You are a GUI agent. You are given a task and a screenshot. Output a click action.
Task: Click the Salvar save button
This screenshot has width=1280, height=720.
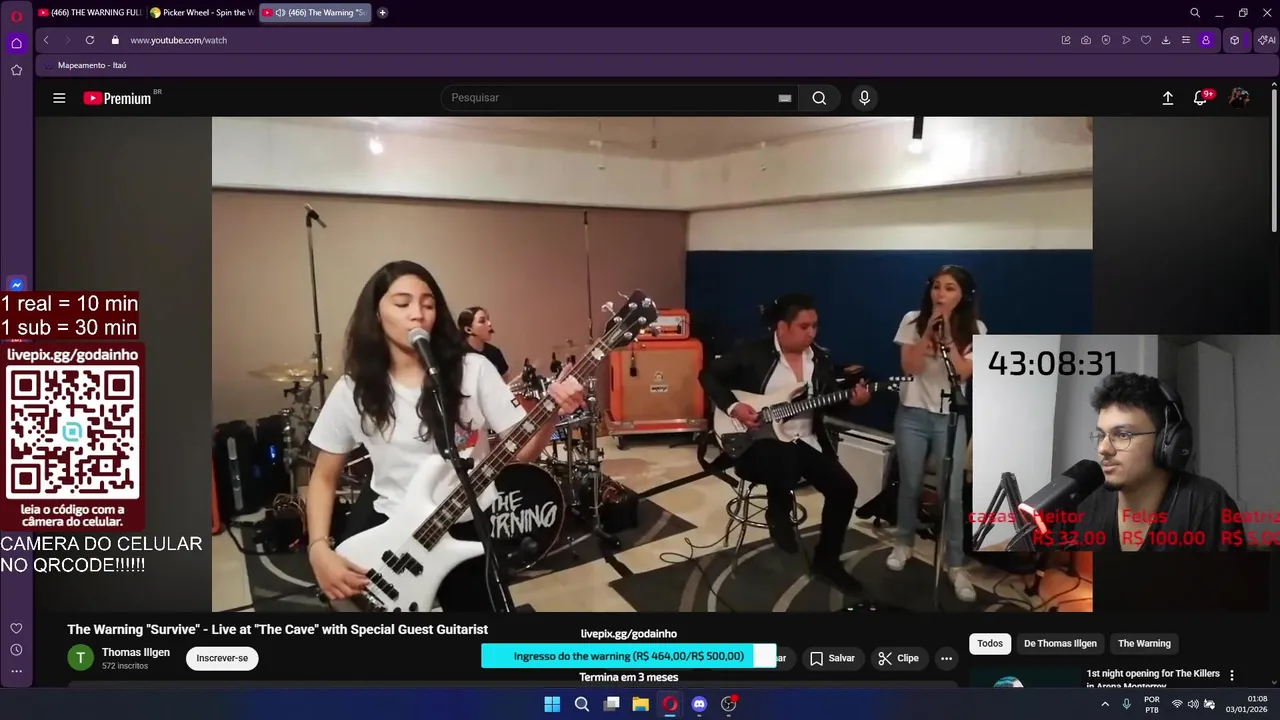tap(832, 658)
